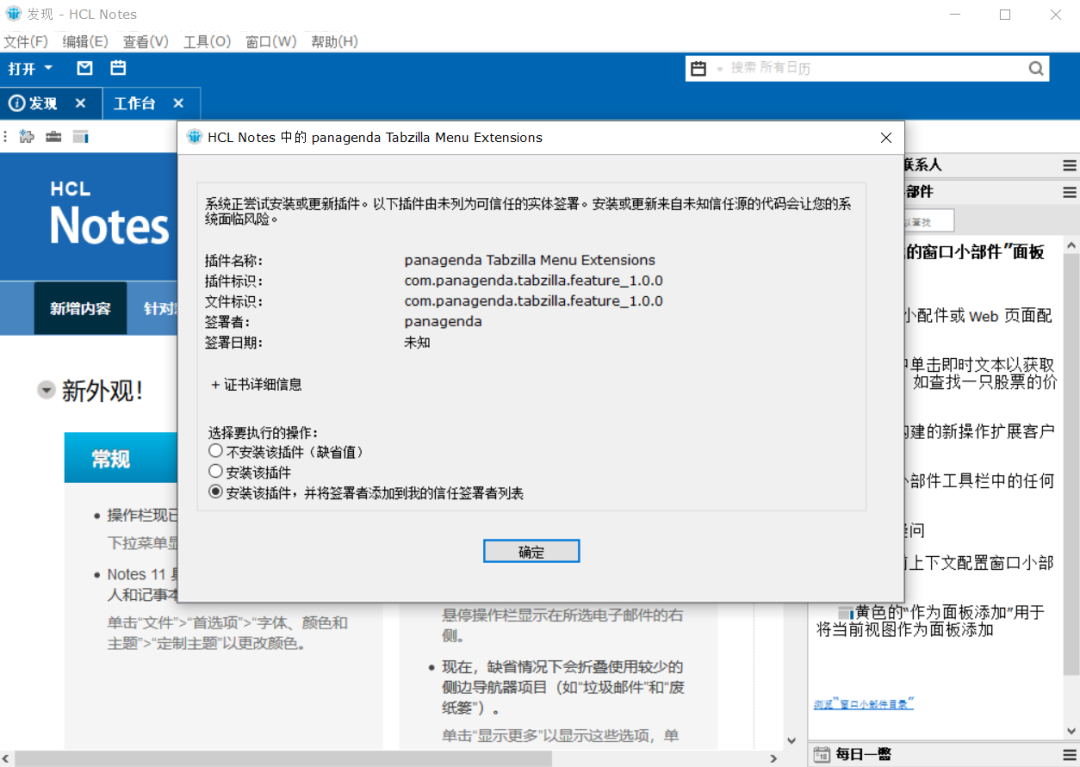Click the magnifier search icon
1080x767 pixels.
tap(1036, 68)
